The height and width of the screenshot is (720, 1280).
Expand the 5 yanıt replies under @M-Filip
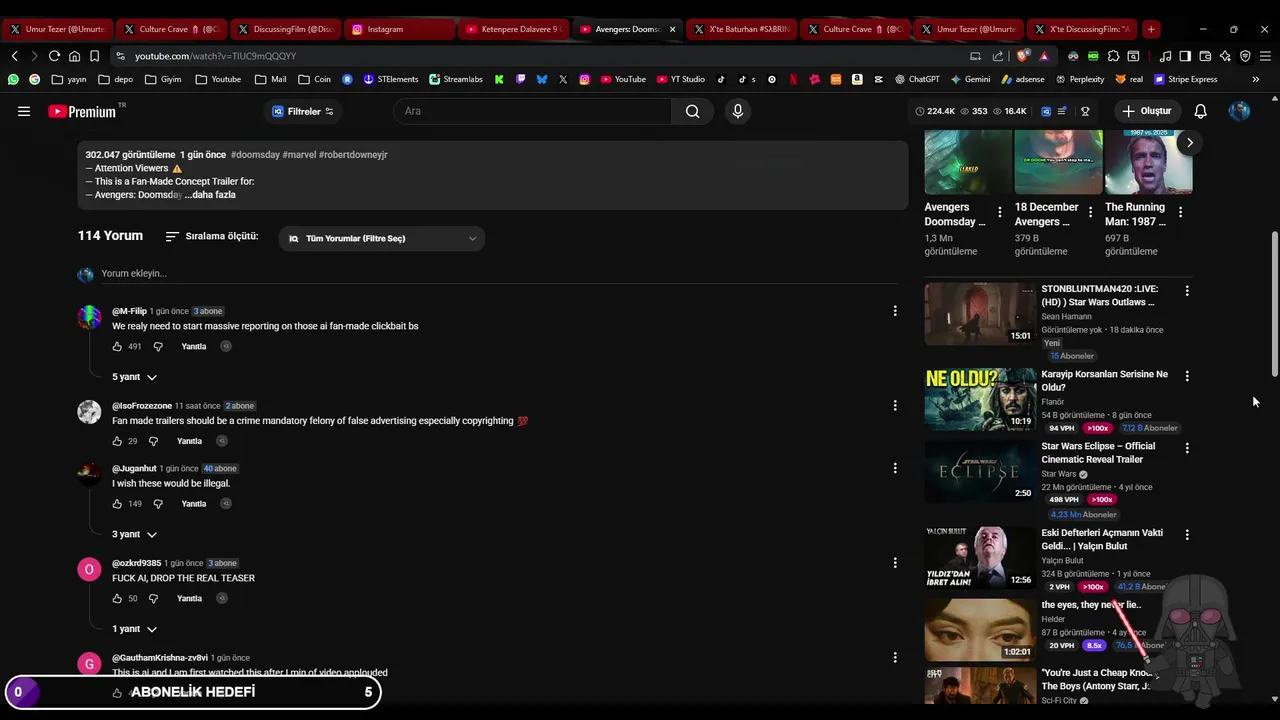tap(135, 377)
